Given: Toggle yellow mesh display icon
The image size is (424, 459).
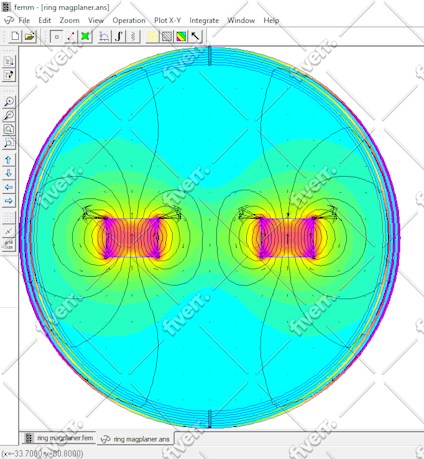Looking at the screenshot, I should click(x=153, y=36).
